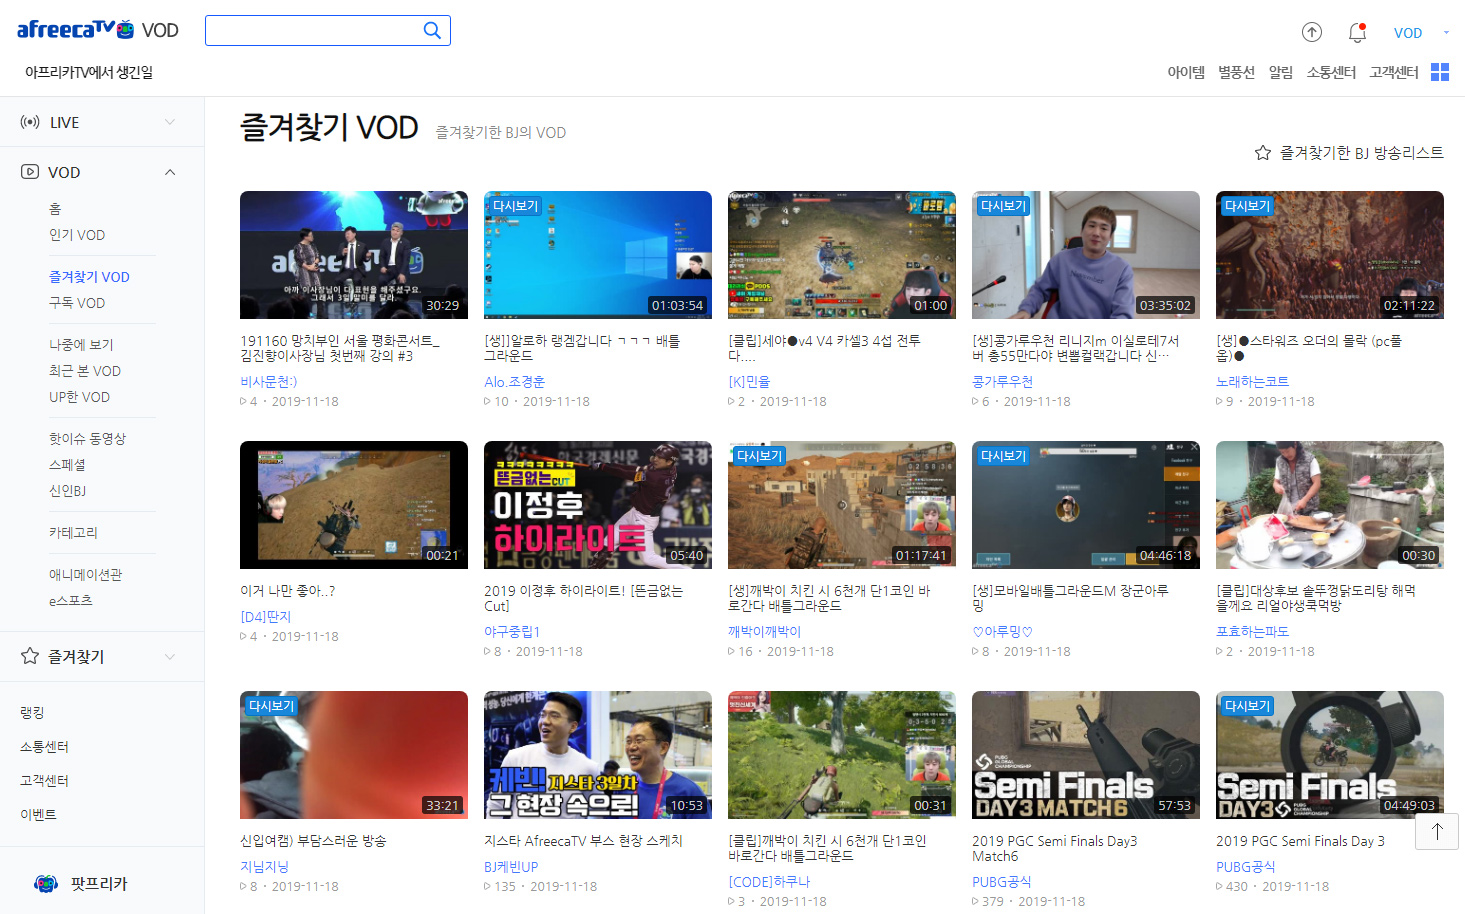
Task: Select 핫이슈 동영상 in sidebar
Action: click(87, 439)
